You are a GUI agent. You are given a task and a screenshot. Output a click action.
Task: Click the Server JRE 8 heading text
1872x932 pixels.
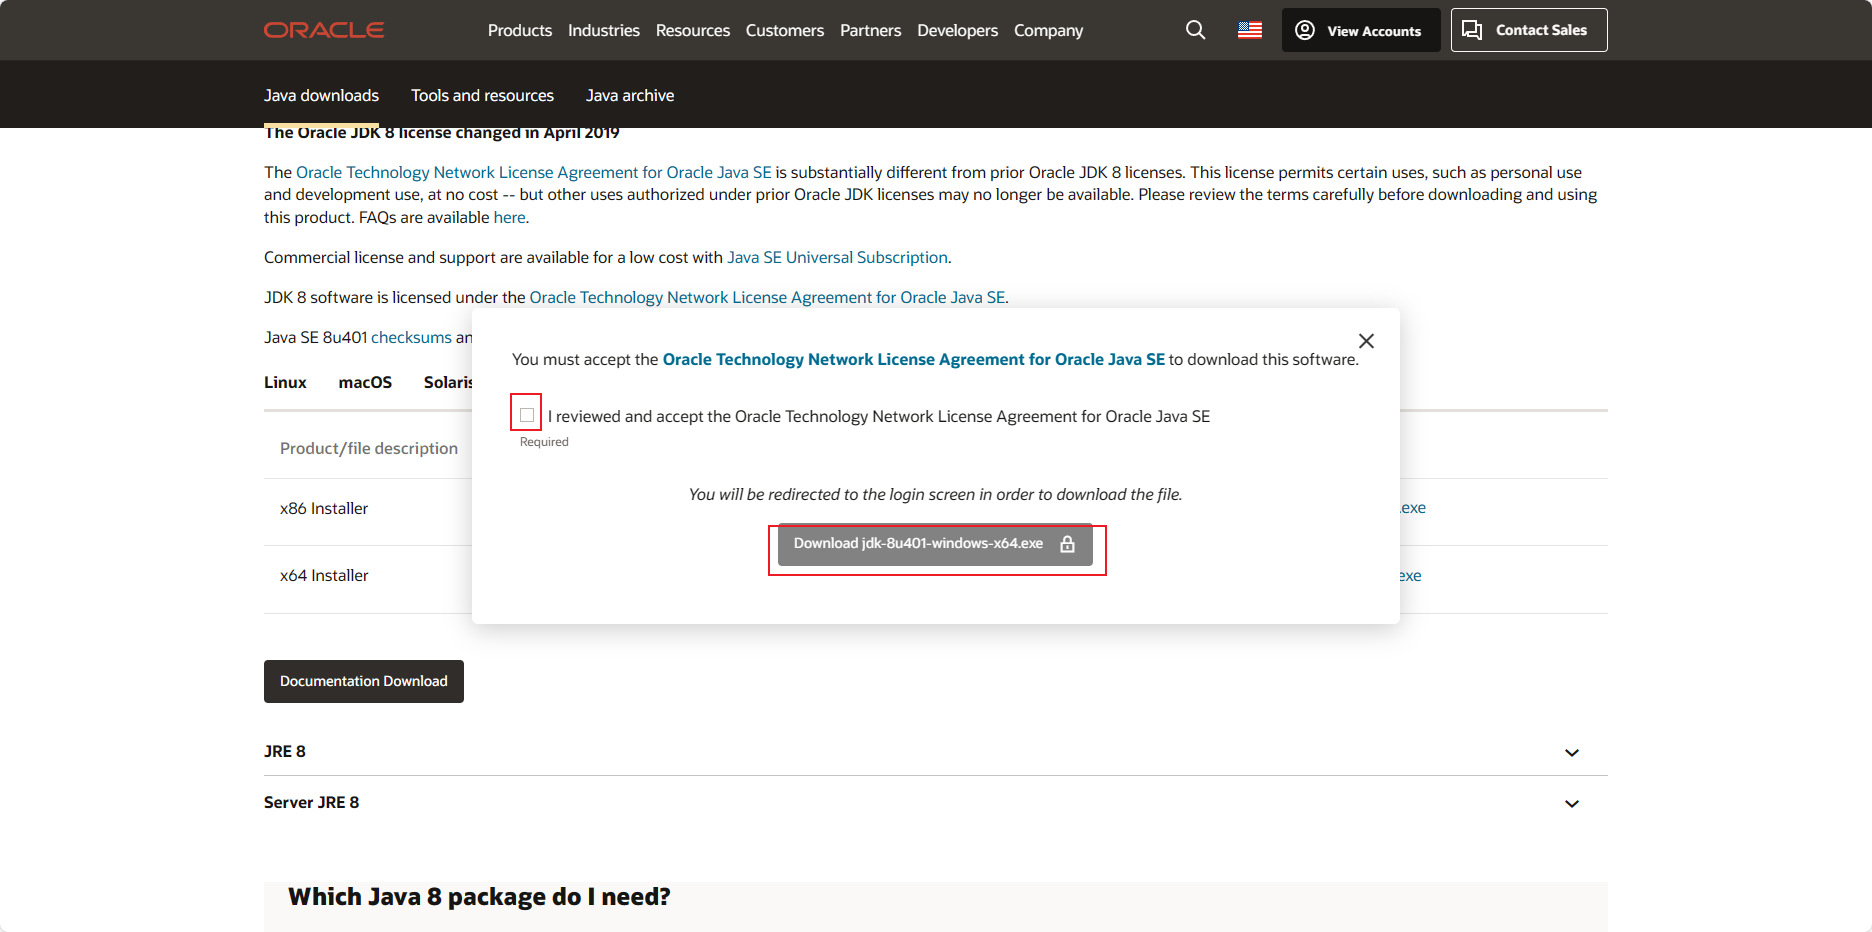311,802
